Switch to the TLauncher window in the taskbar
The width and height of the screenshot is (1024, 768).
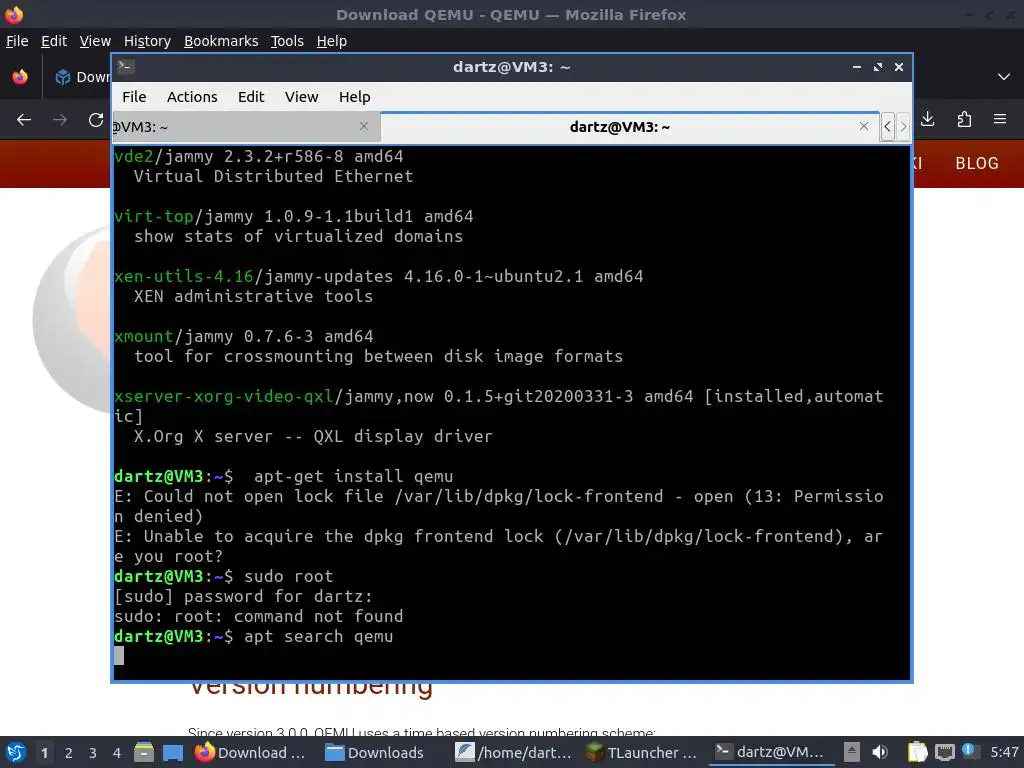[641, 752]
